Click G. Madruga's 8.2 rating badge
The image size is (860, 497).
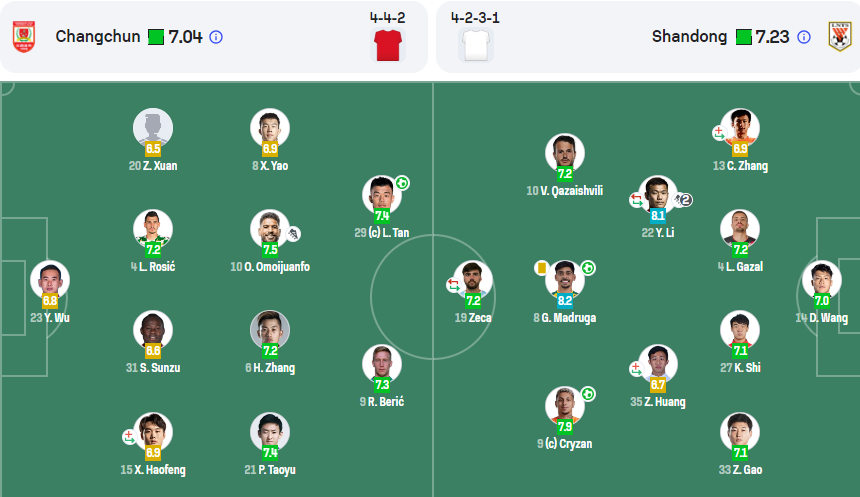coord(565,299)
